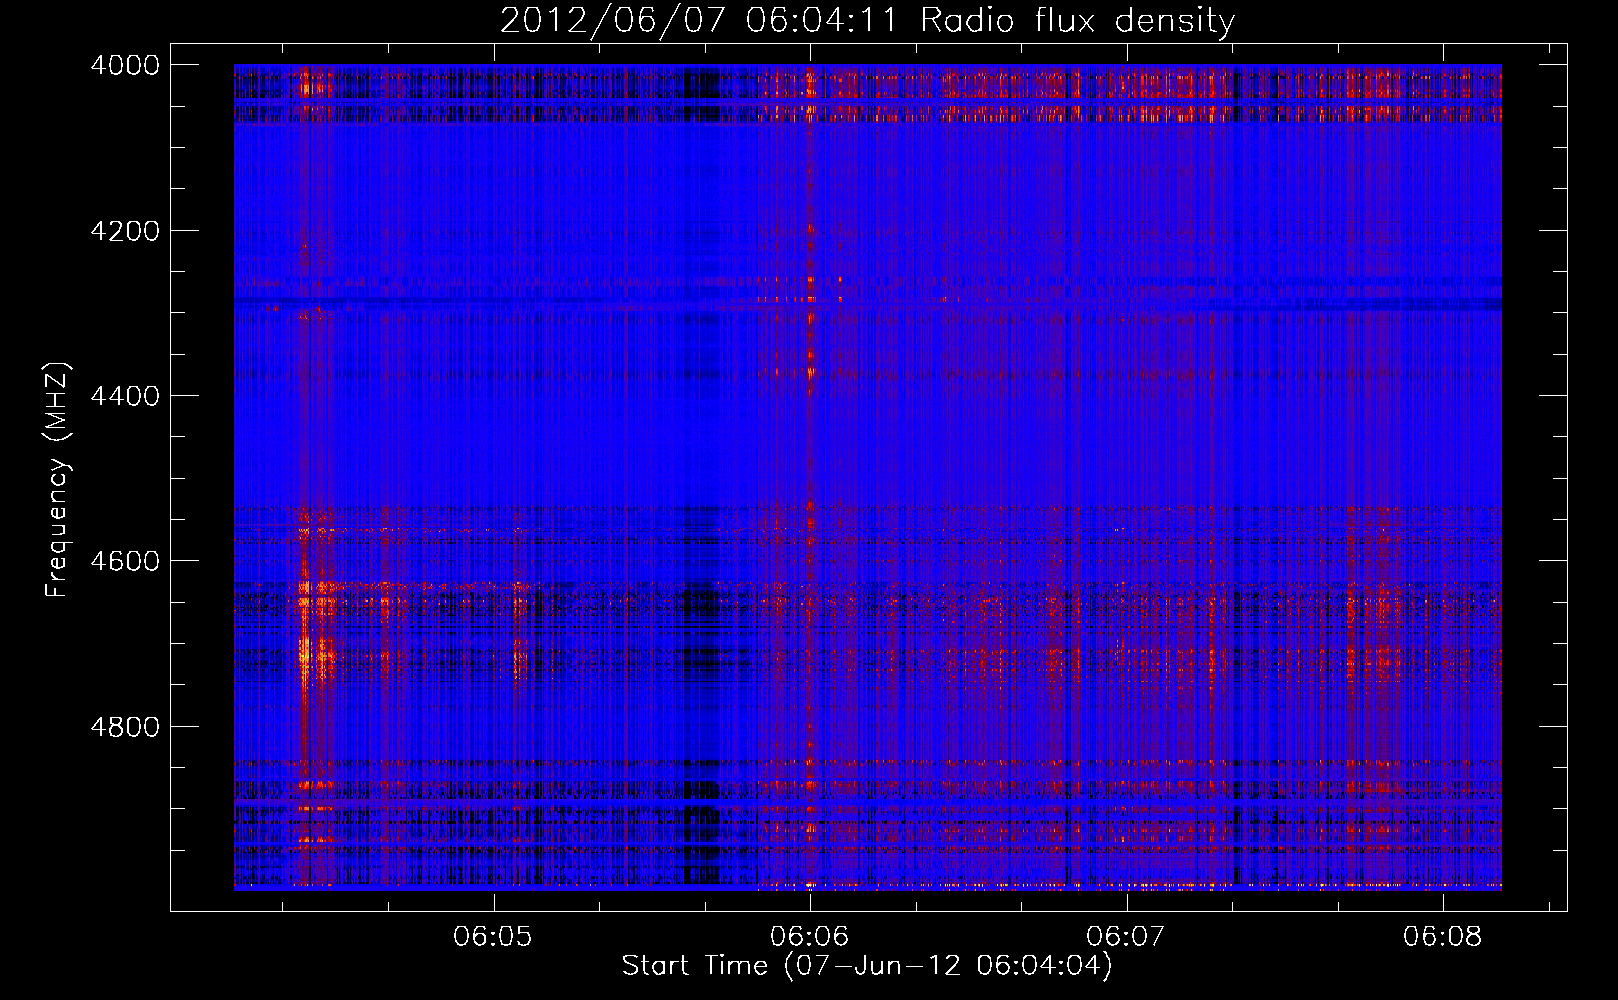Click the 4200 frequency tick label
Viewport: 1618px width, 1000px height.
click(125, 231)
